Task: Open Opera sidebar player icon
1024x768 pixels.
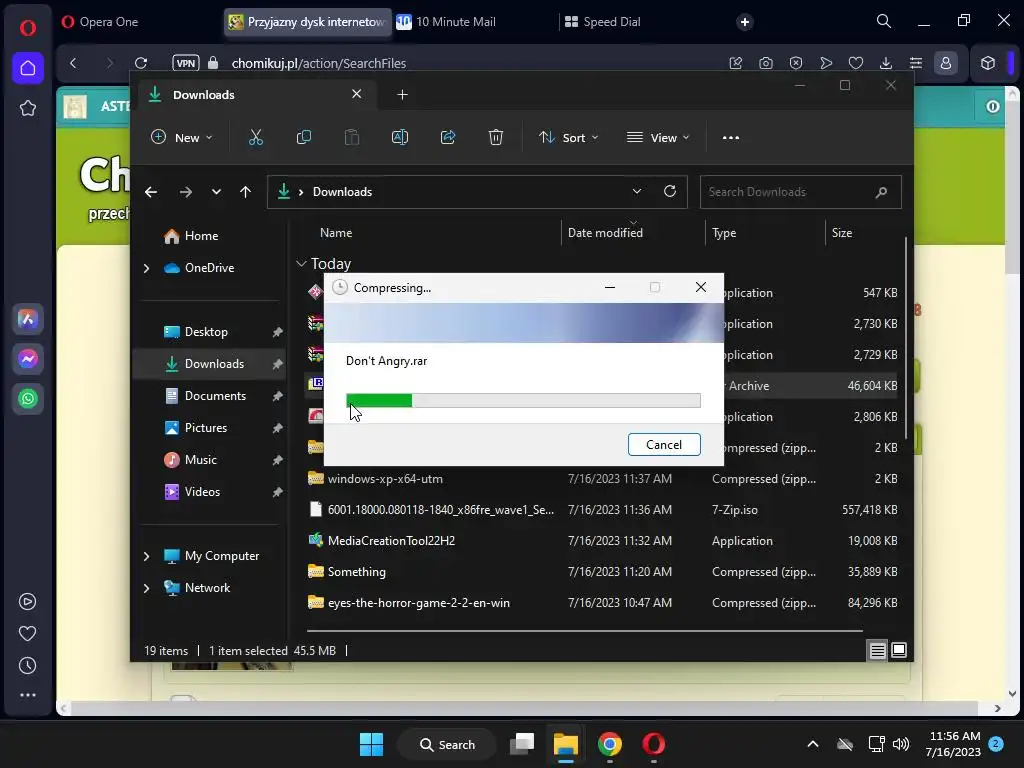Action: tap(27, 601)
